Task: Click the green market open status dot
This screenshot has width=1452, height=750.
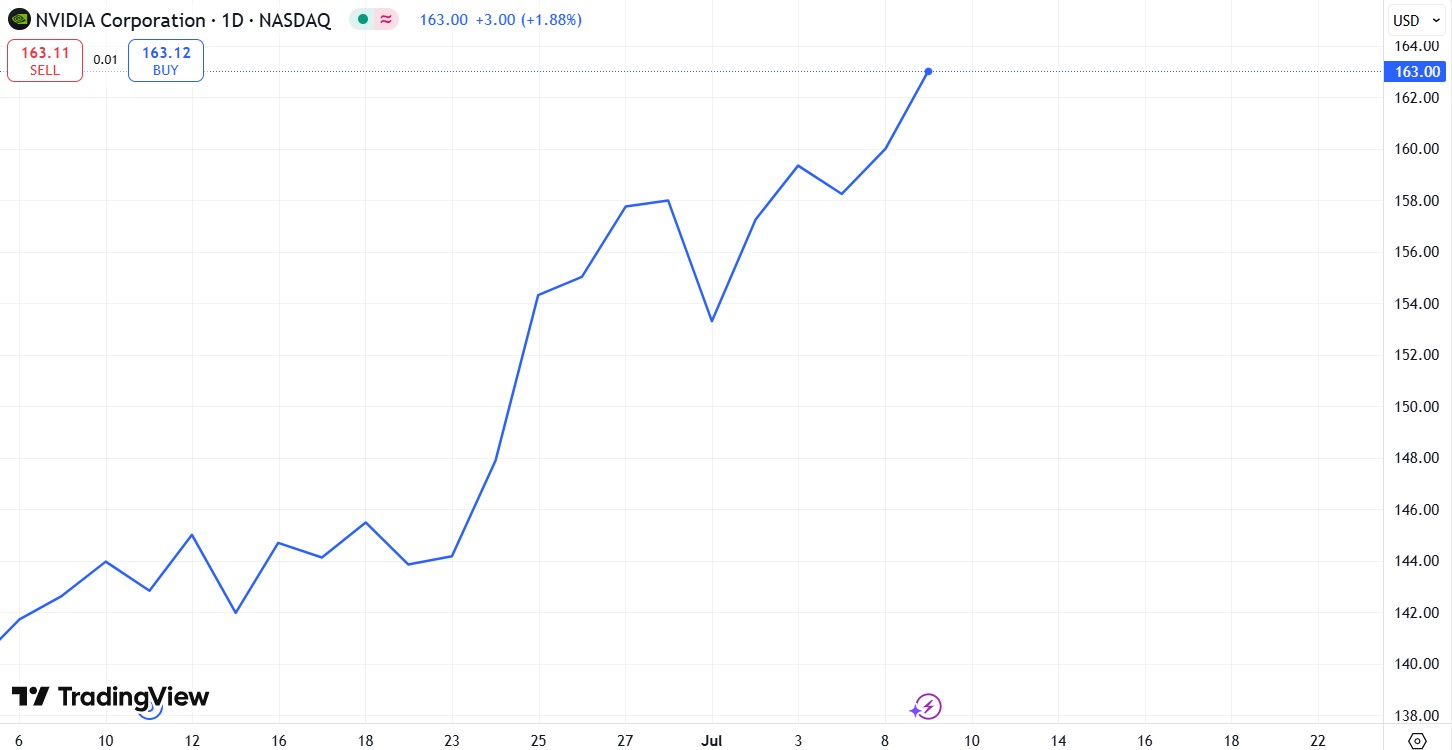Action: pos(362,19)
